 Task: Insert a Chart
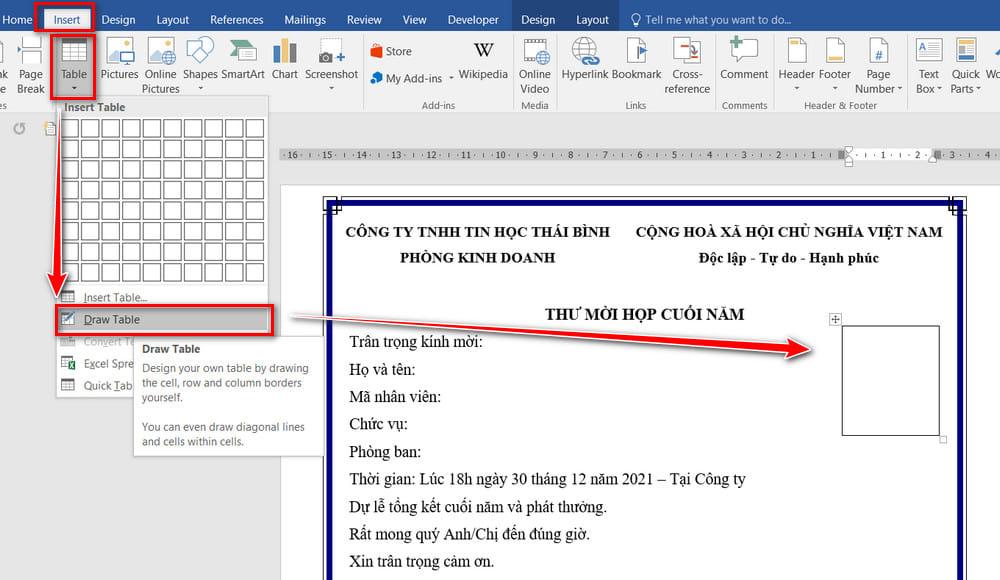(x=284, y=59)
